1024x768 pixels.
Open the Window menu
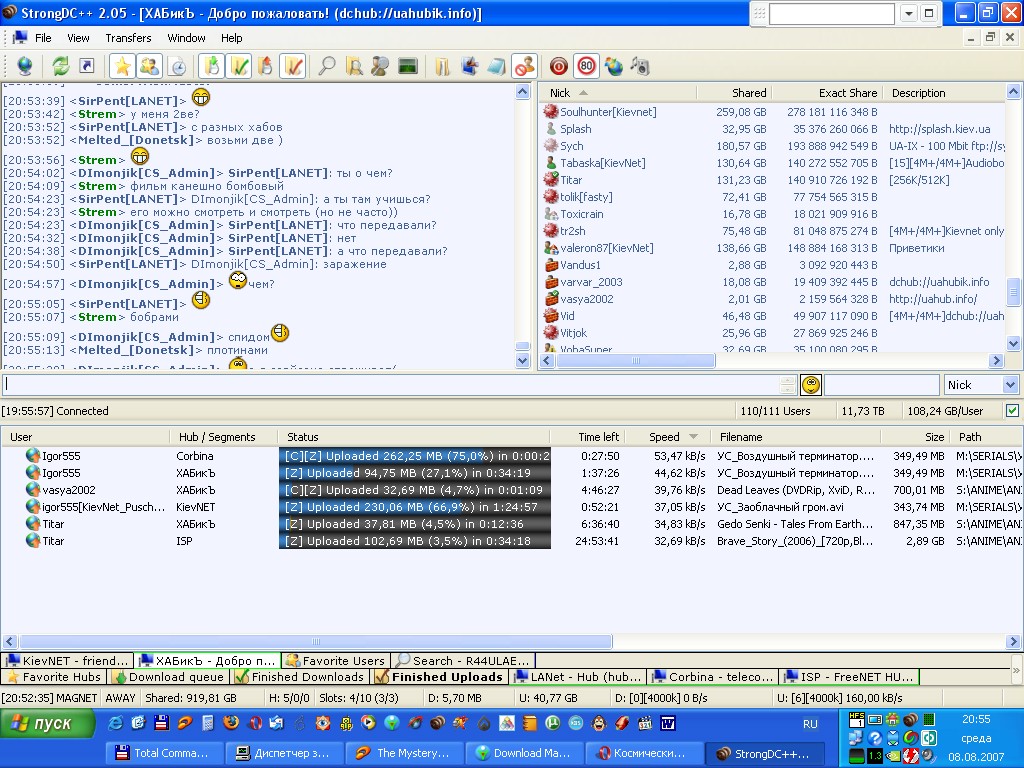tap(186, 38)
